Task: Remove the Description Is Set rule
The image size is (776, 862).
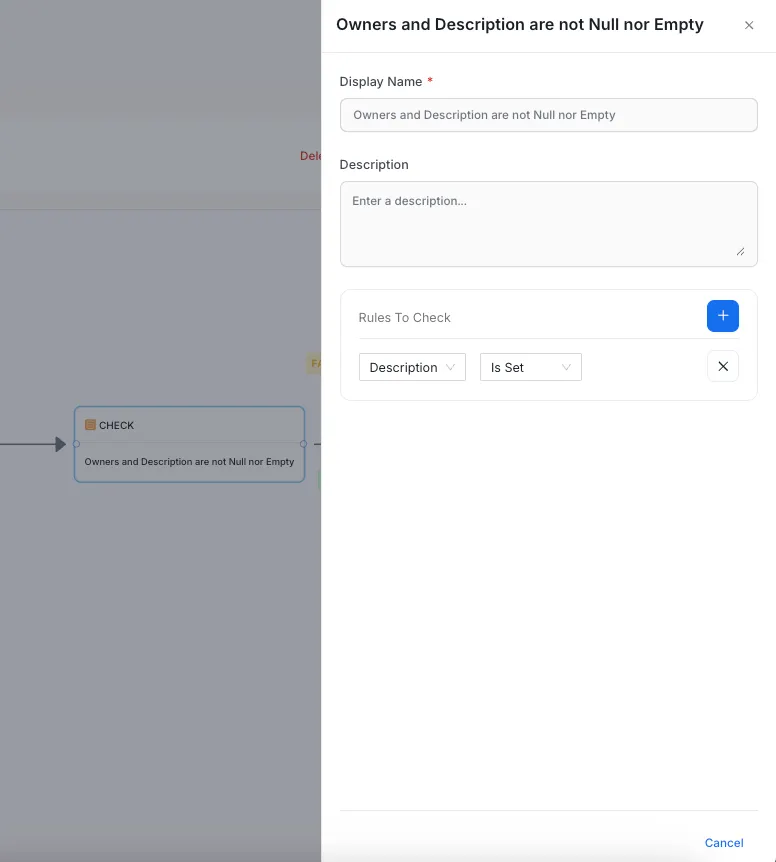Action: click(723, 366)
